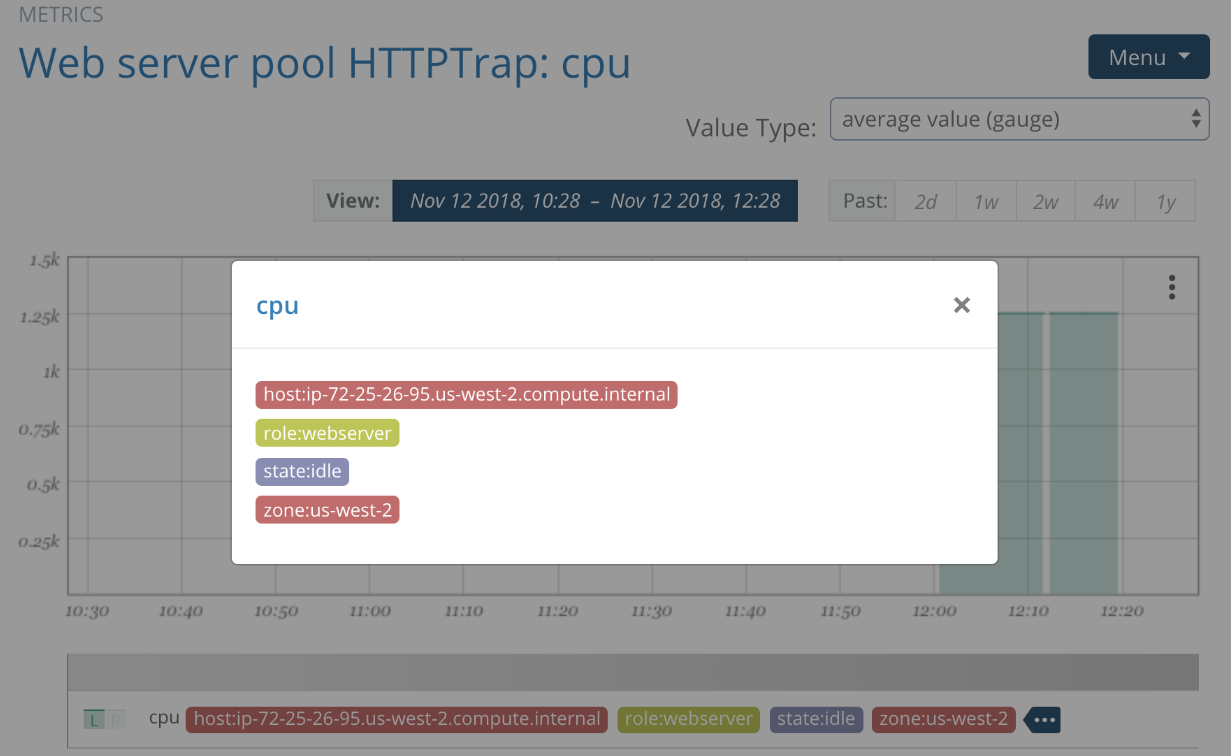The width and height of the screenshot is (1231, 756).
Task: Open the chart kebab options menu
Action: point(1170,287)
